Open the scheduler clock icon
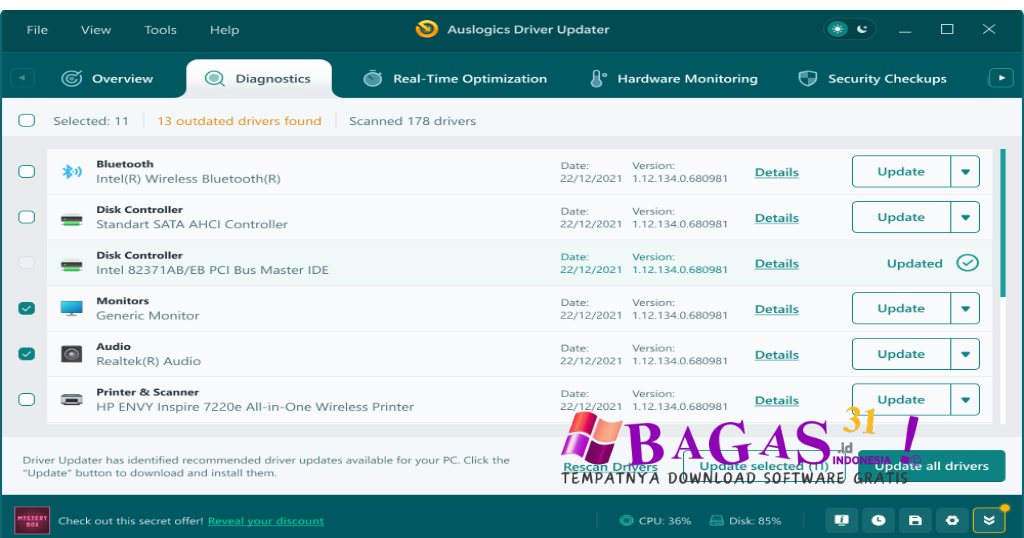The height and width of the screenshot is (538, 1024). coord(878,520)
